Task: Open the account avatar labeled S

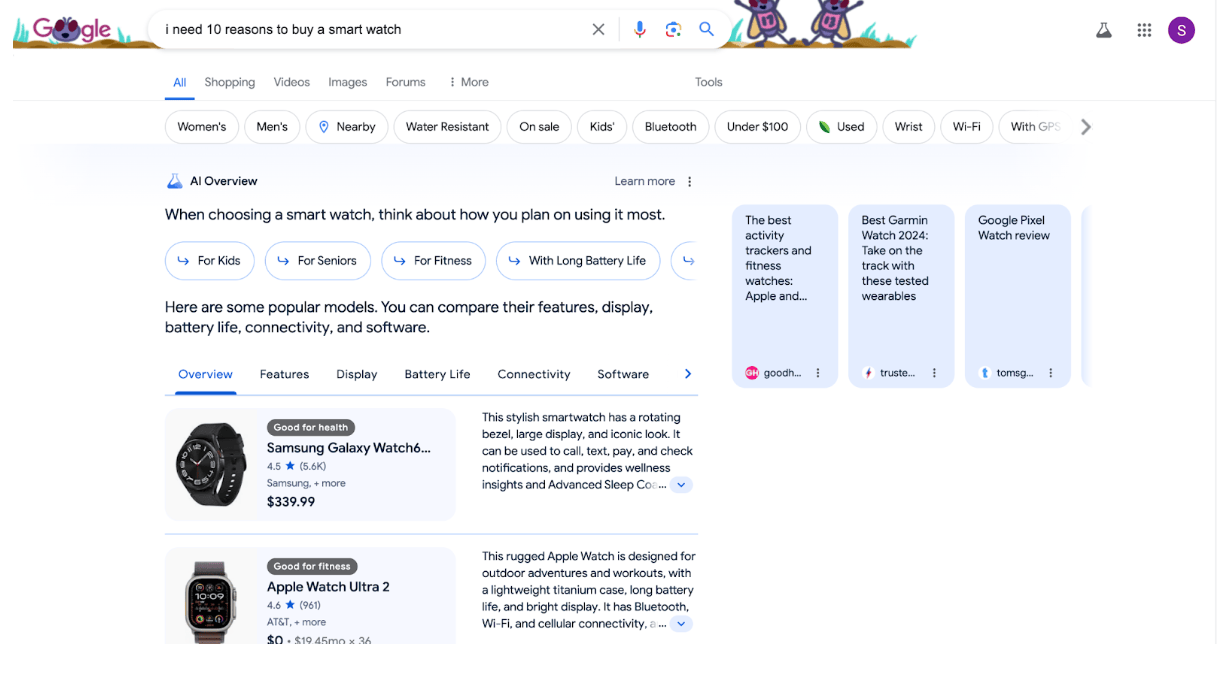Action: point(1181,30)
